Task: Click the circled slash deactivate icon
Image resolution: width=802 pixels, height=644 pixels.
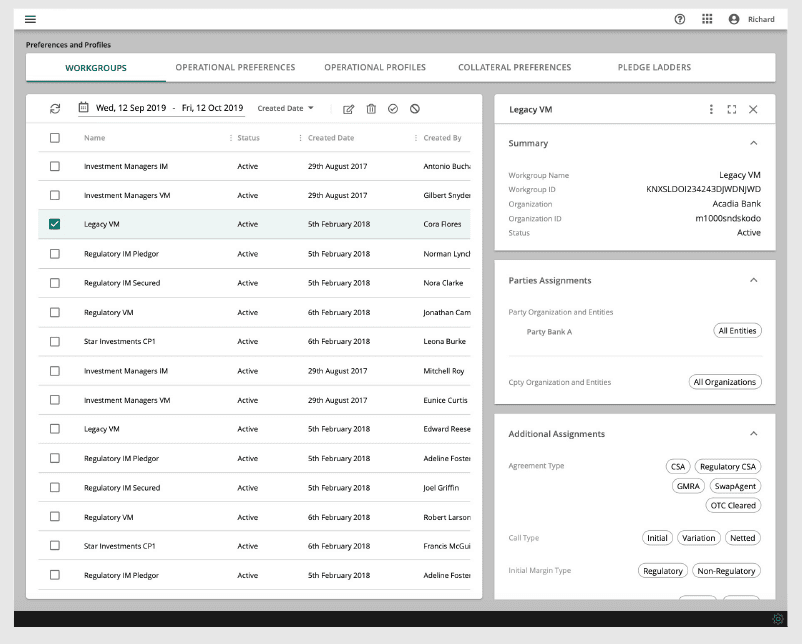Action: (x=415, y=109)
